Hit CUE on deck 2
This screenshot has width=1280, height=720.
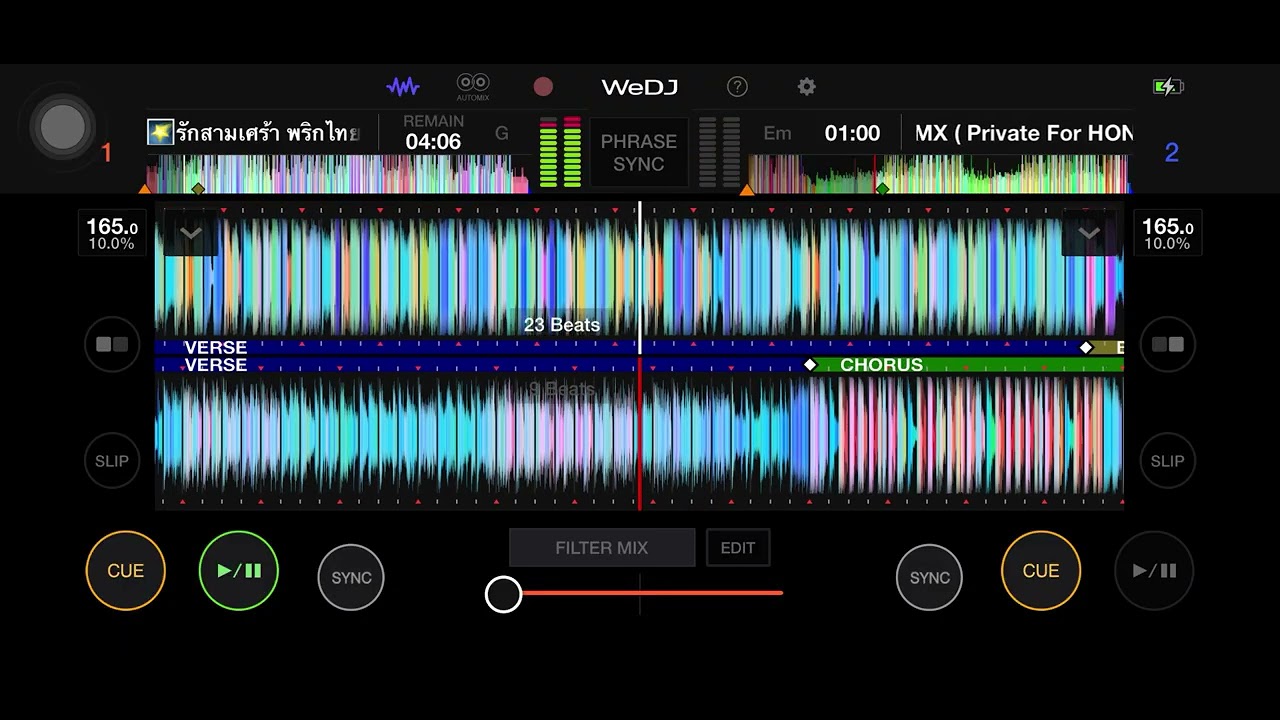click(x=1041, y=571)
